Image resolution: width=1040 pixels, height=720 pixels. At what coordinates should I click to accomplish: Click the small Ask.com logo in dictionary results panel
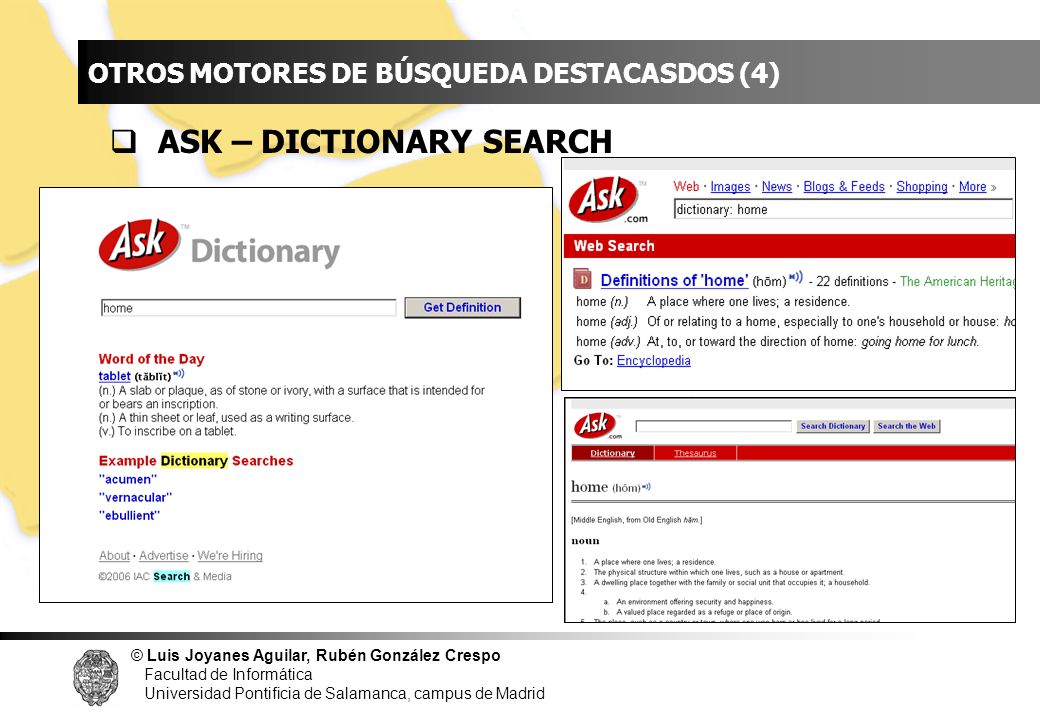pos(598,426)
